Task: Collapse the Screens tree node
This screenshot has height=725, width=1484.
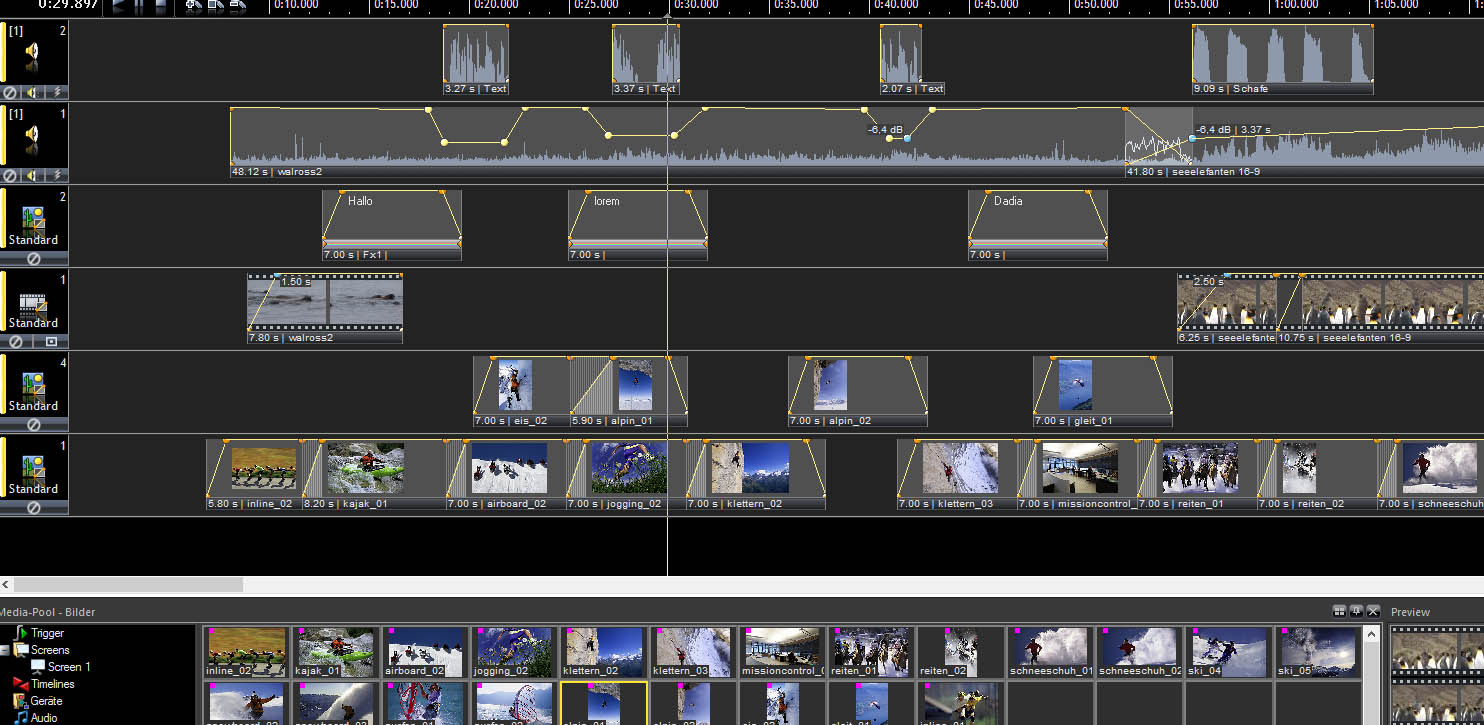Action: (x=5, y=650)
